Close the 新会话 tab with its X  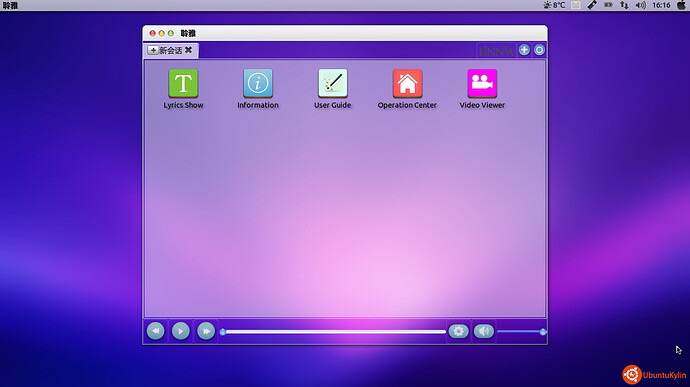pyautogui.click(x=188, y=50)
